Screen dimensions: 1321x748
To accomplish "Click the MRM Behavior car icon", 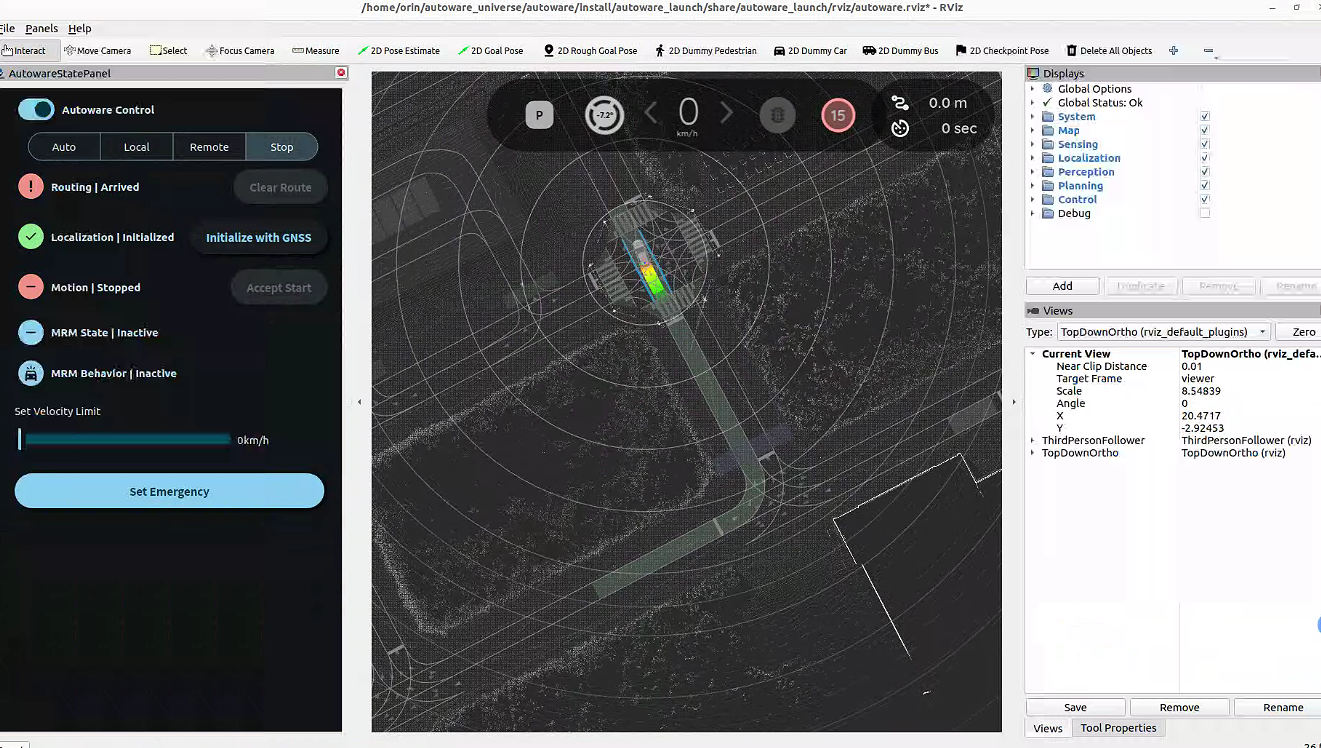I will 31,373.
